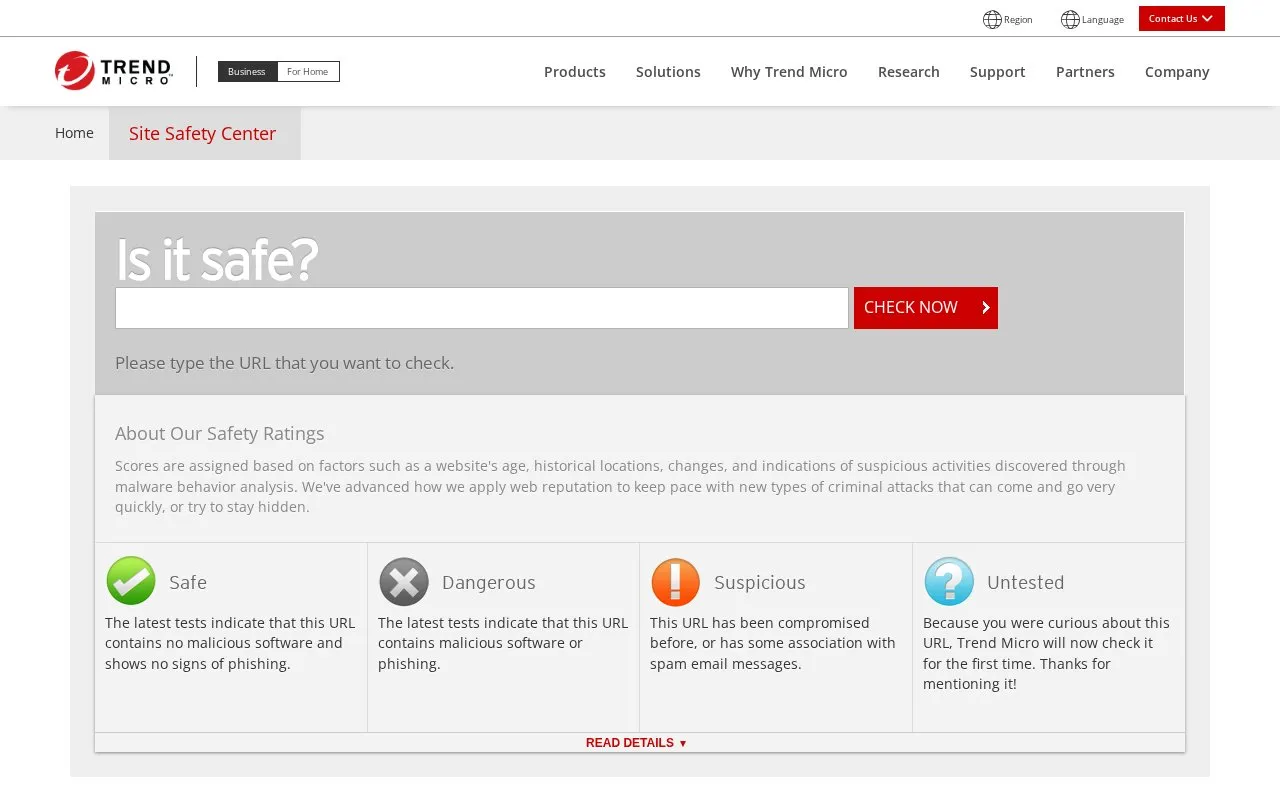Click 'About Our Safety Ratings' heading
The width and height of the screenshot is (1280, 800).
point(220,433)
